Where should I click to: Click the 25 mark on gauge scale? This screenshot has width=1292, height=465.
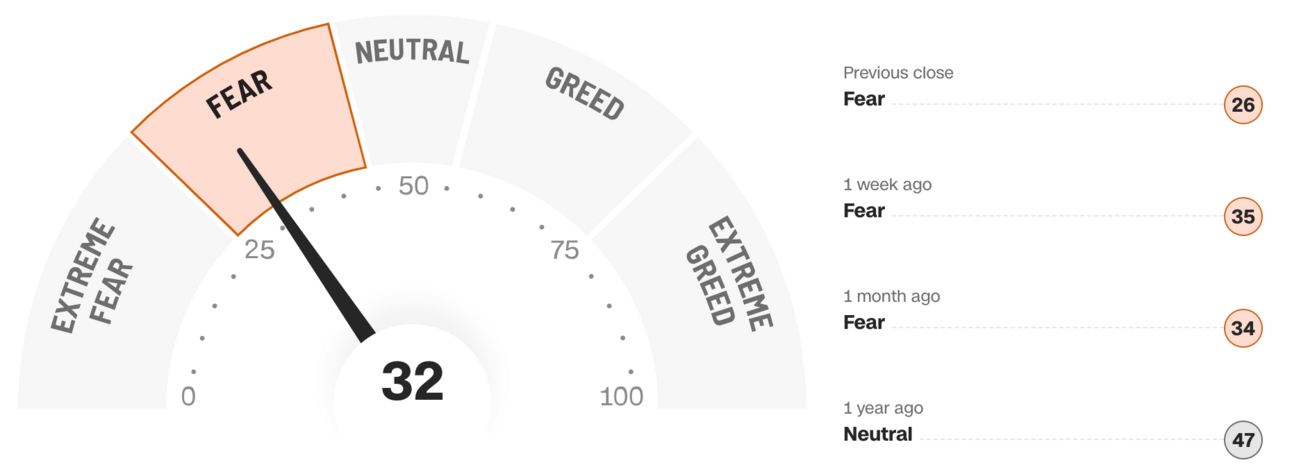[x=259, y=250]
